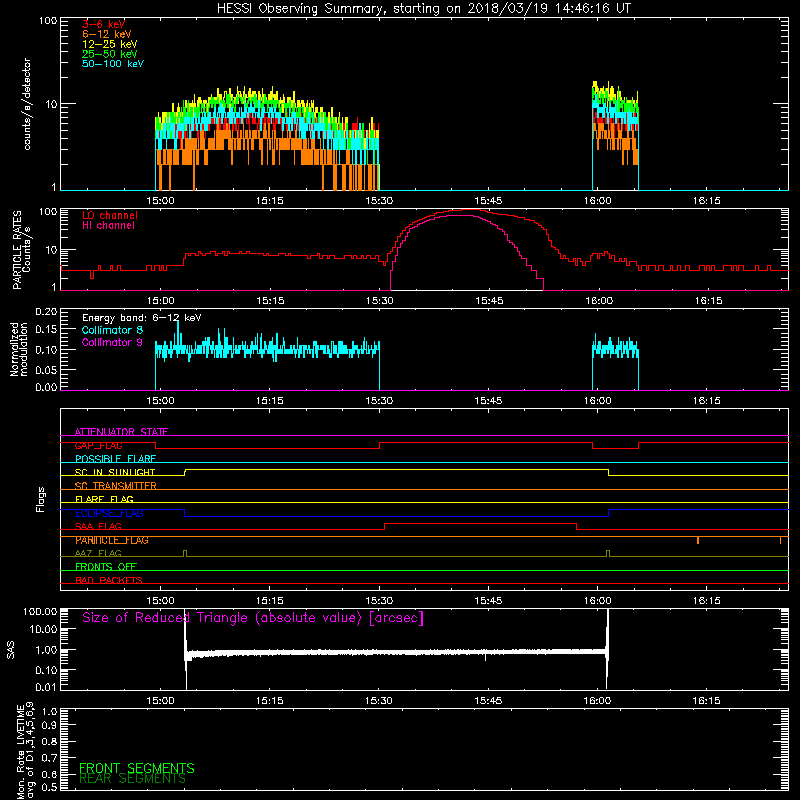Click the 'SAA_FLAG' label
This screenshot has width=800, height=800.
coord(98,526)
